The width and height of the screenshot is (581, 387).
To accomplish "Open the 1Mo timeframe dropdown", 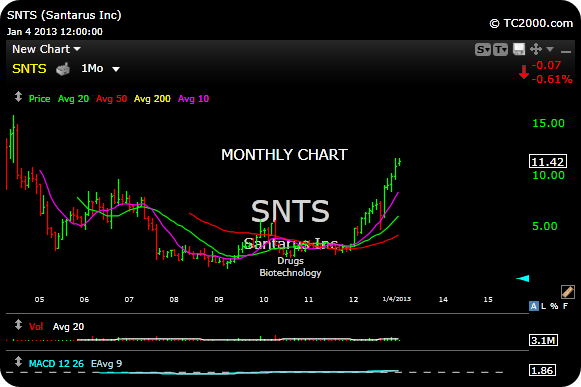I will pyautogui.click(x=100, y=69).
